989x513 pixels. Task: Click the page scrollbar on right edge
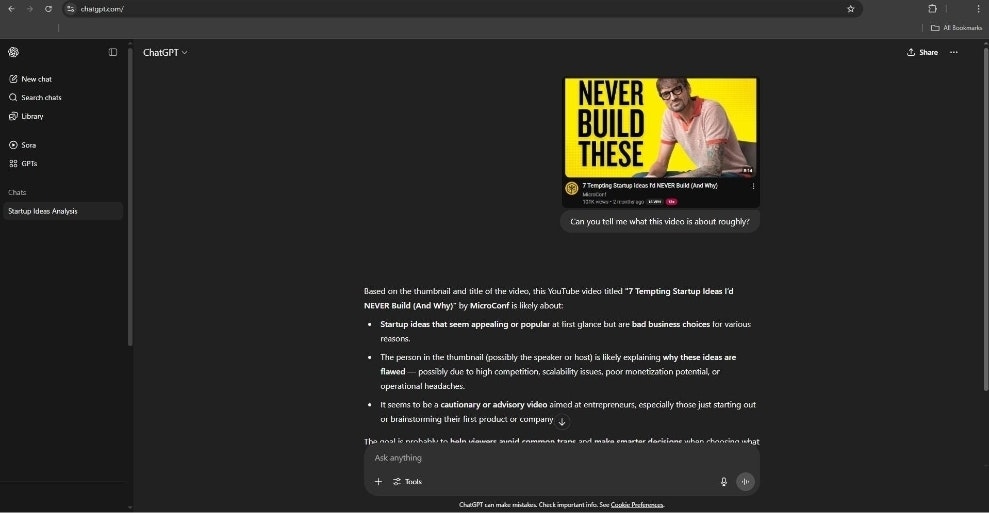pyautogui.click(x=986, y=218)
